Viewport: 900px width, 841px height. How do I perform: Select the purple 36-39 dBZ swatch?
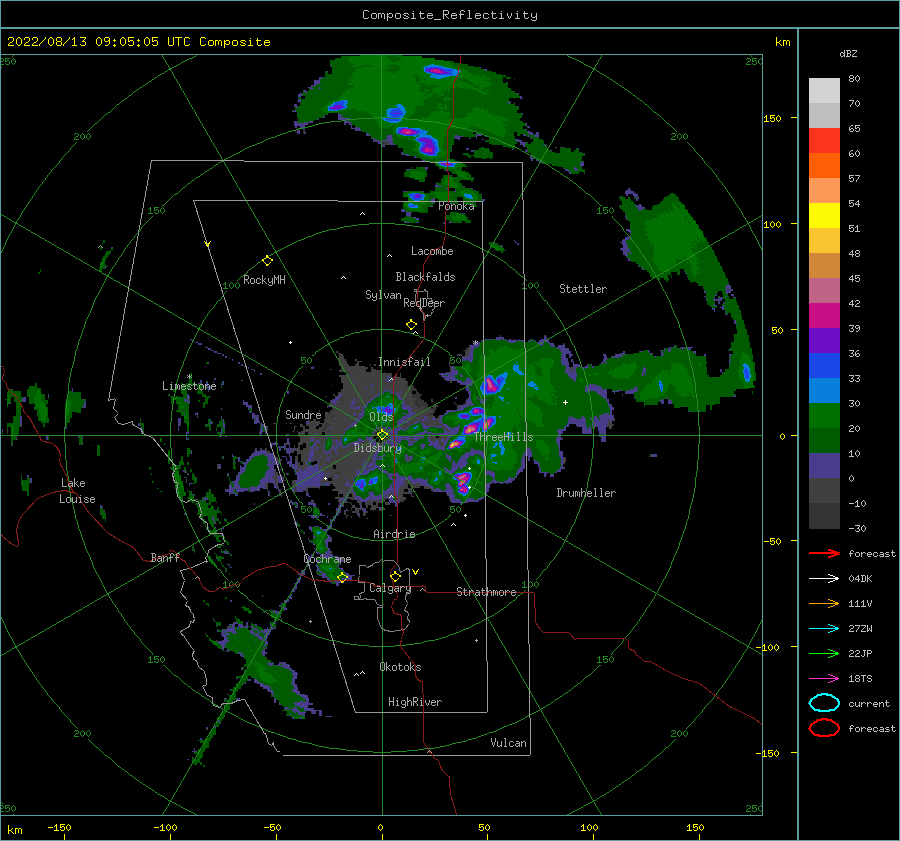(x=824, y=341)
